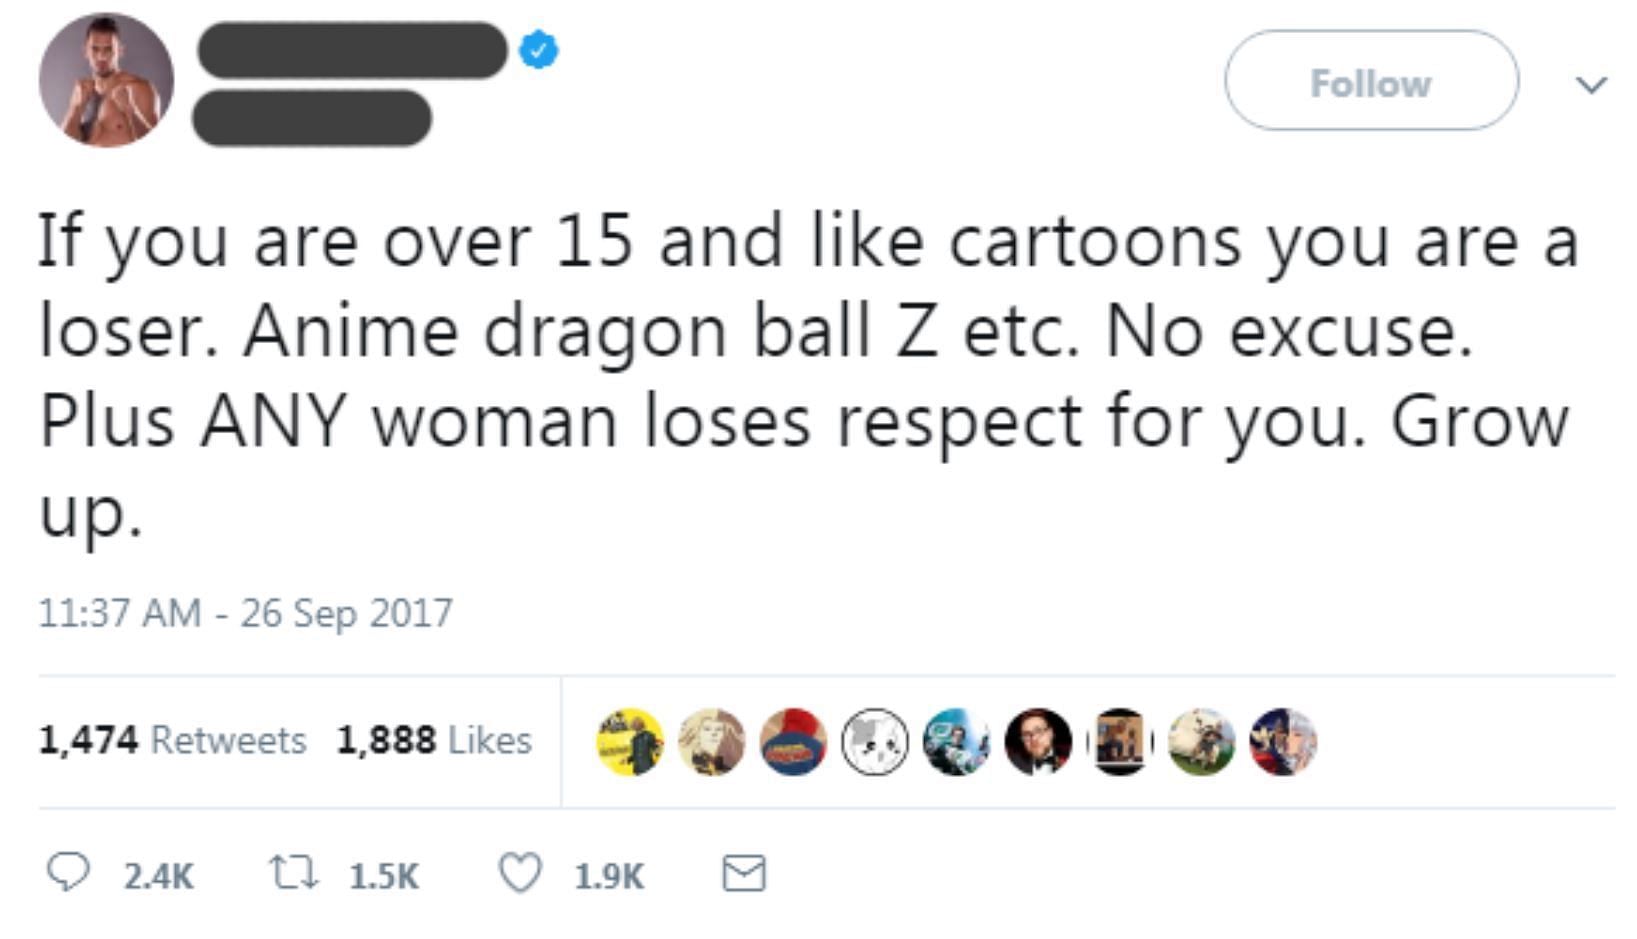Click the blue verified badge
Image resolution: width=1637 pixels, height=939 pixels.
pyautogui.click(x=539, y=50)
